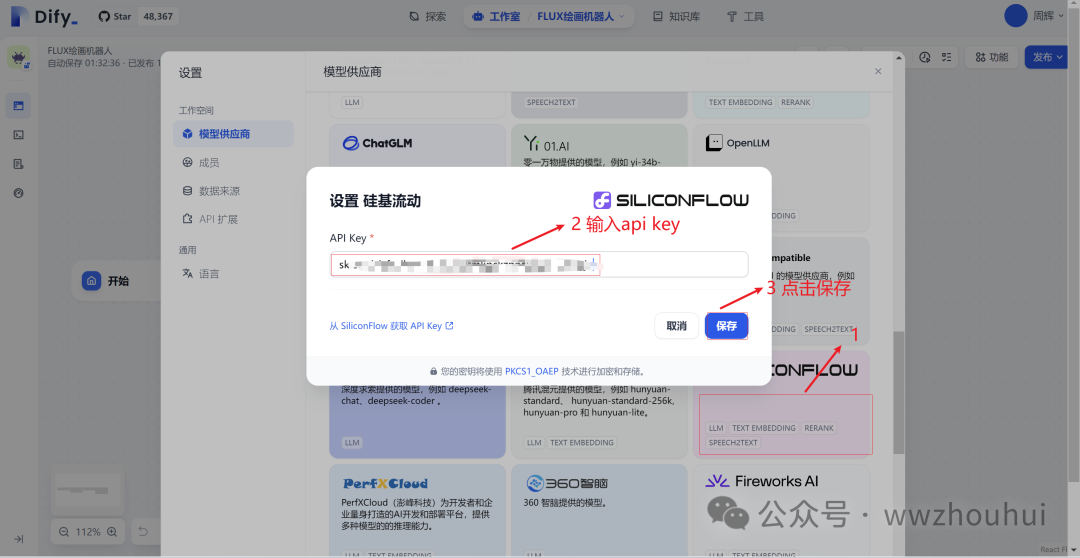The width and height of the screenshot is (1080, 558).
Task: Open the logs sidebar icon
Action: point(19,164)
